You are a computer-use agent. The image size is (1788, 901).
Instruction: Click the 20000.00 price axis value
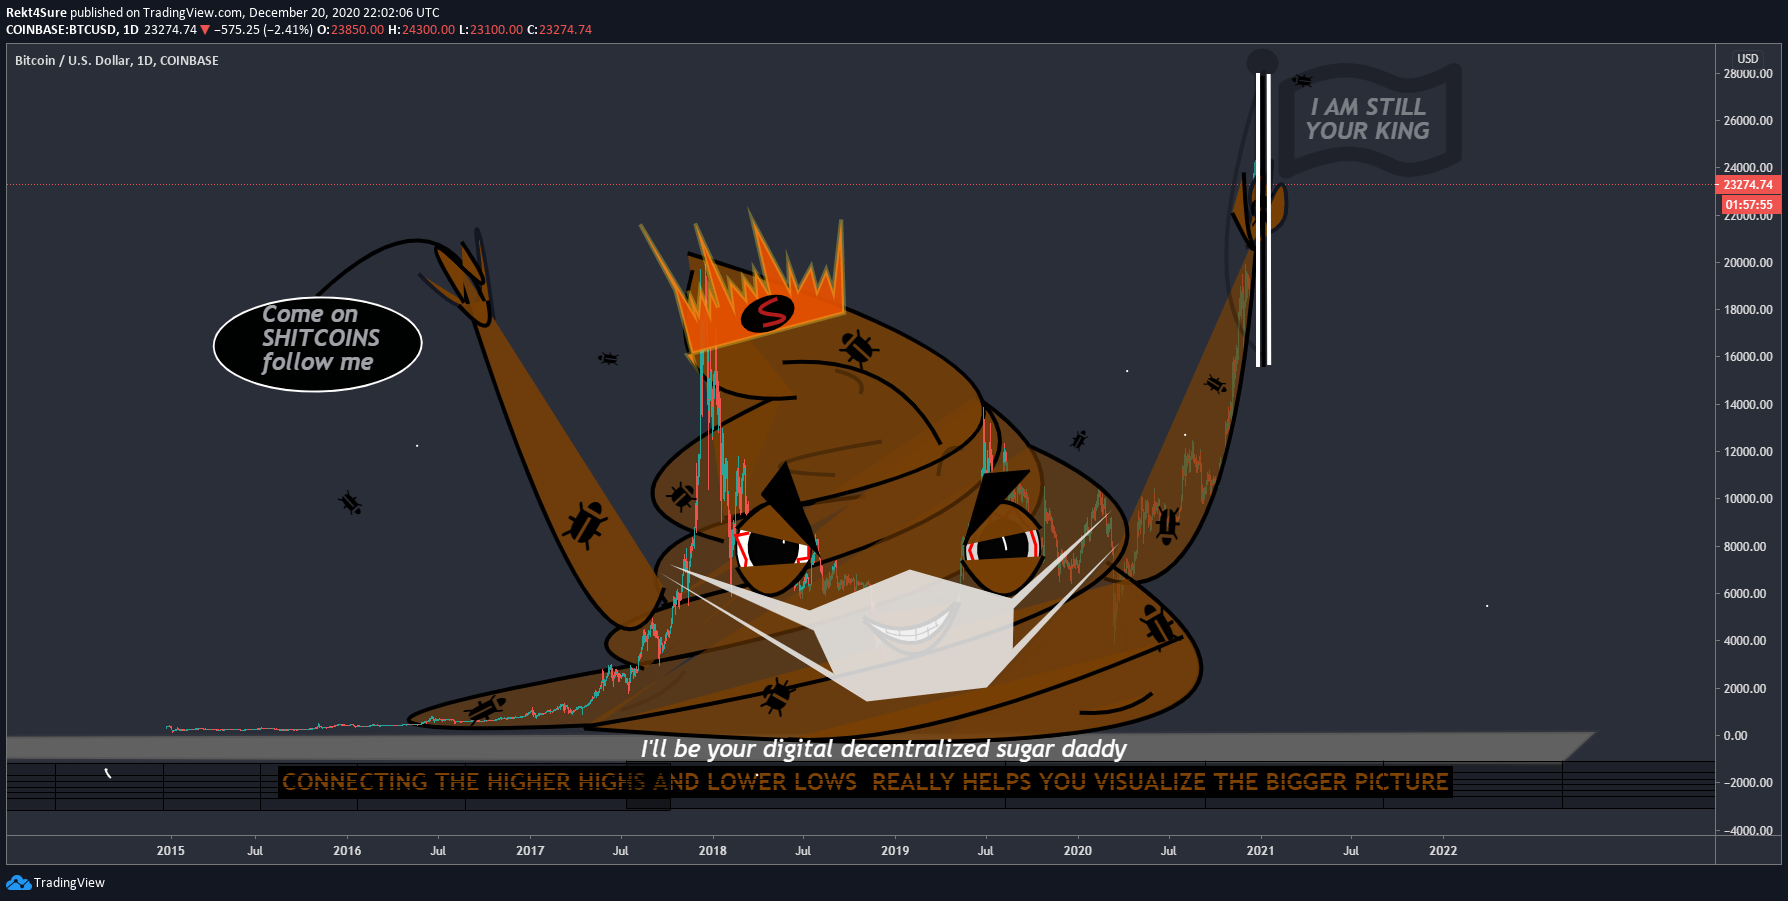click(x=1747, y=263)
